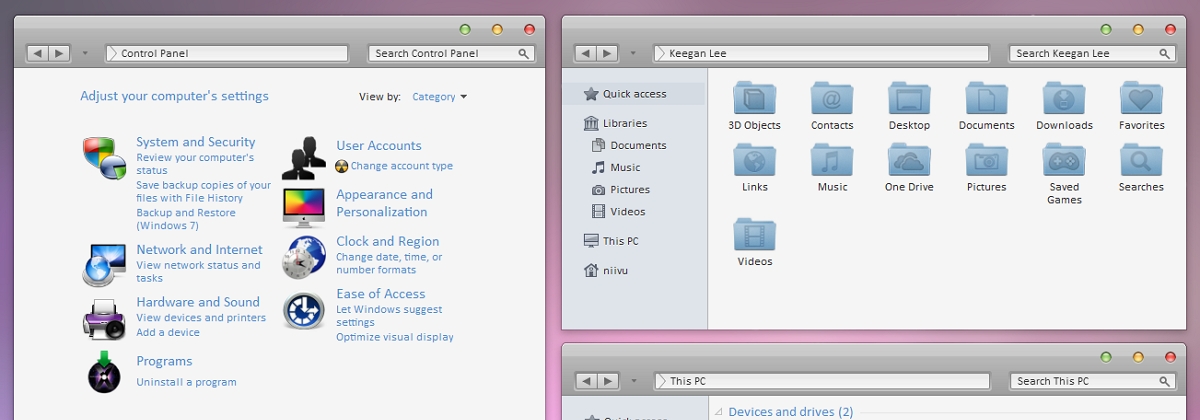Viewport: 1200px width, 420px height.
Task: Click the Control Panel address bar
Action: click(x=226, y=54)
